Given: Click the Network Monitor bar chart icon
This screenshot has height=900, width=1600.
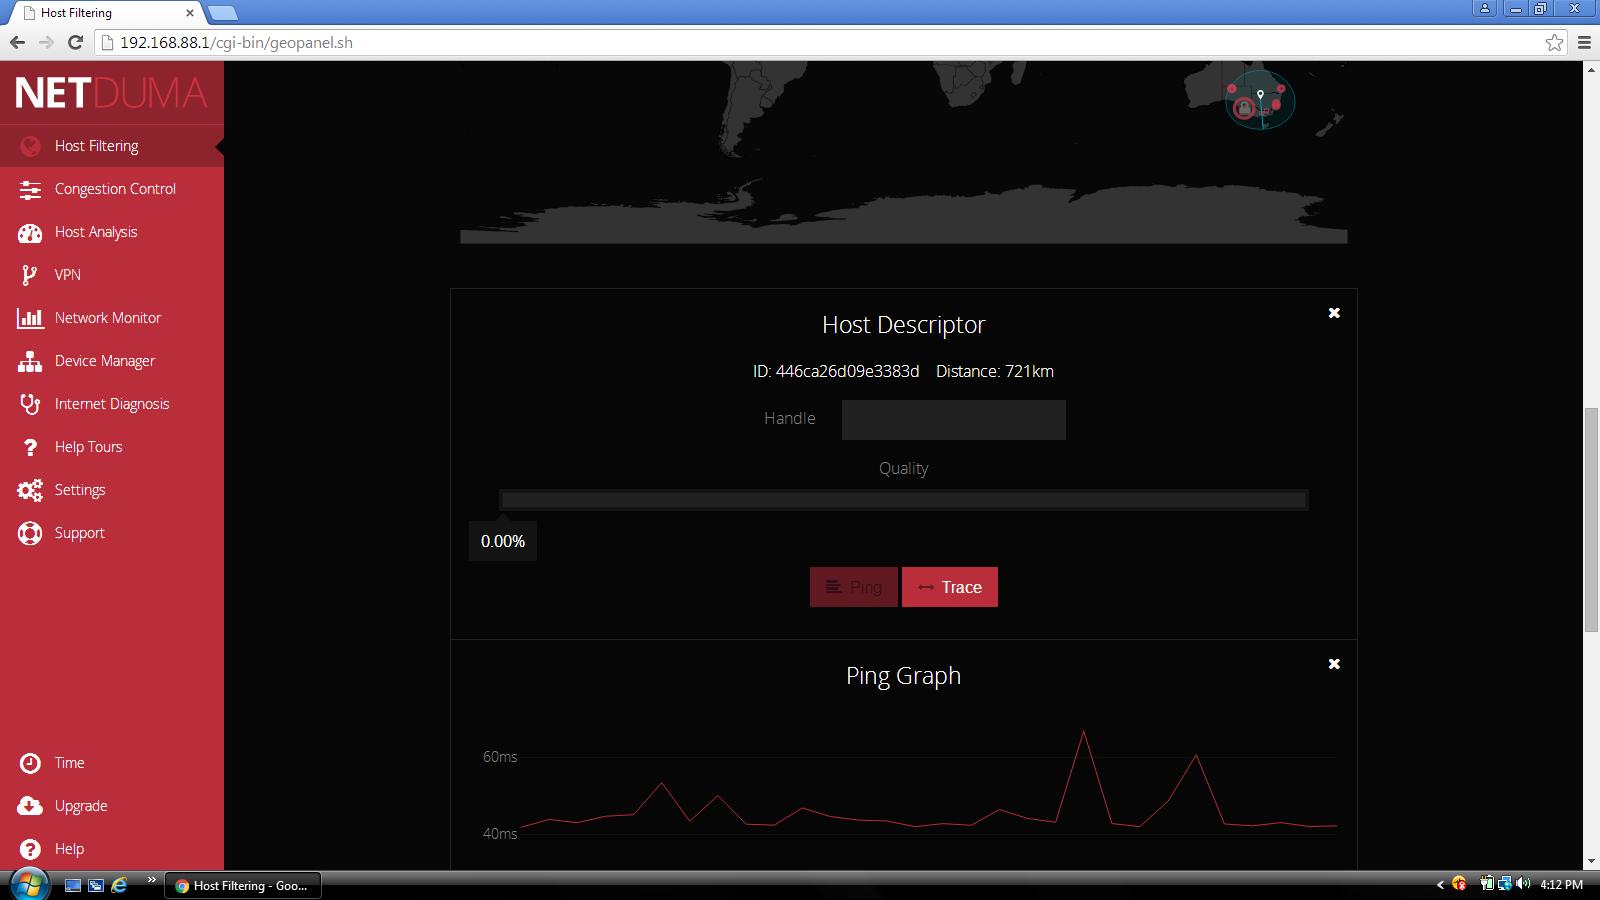Looking at the screenshot, I should click(x=30, y=318).
